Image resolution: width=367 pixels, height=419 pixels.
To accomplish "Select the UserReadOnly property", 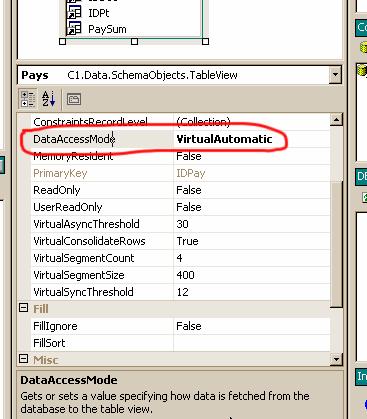I will (68, 207).
